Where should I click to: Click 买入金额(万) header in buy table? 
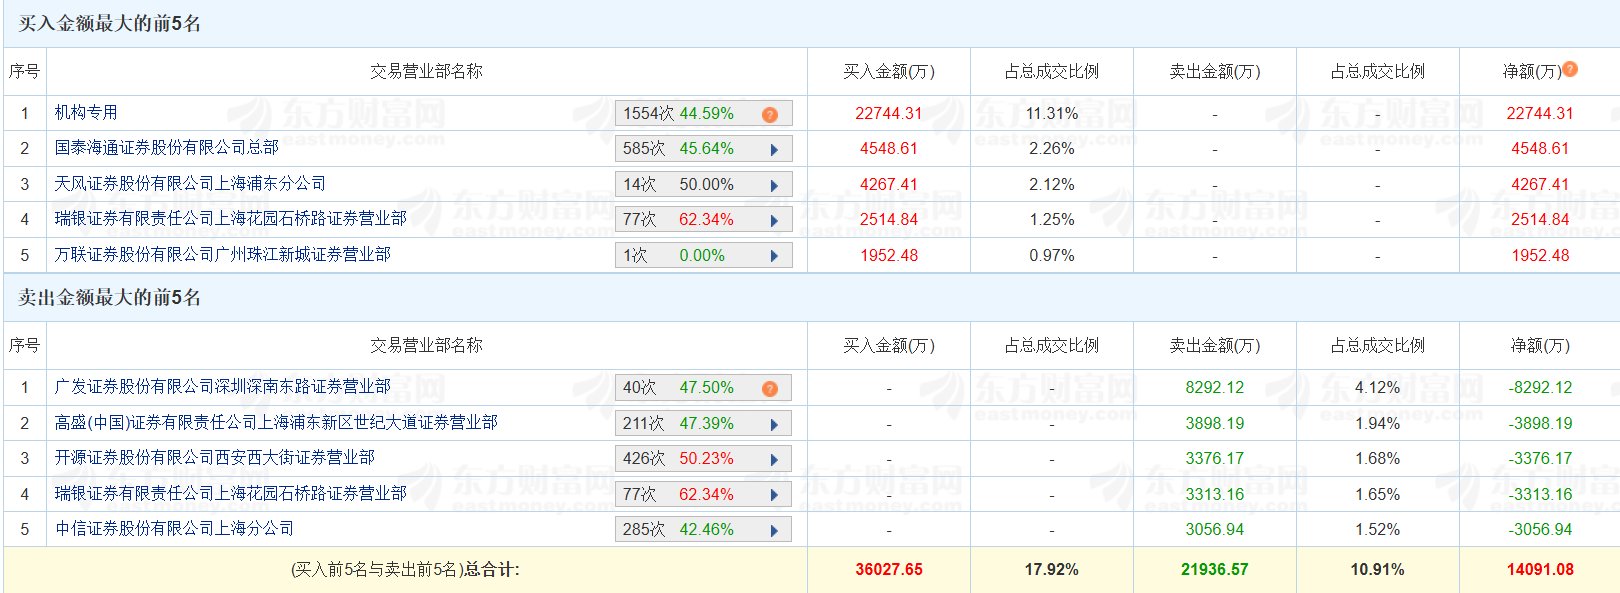[x=889, y=71]
